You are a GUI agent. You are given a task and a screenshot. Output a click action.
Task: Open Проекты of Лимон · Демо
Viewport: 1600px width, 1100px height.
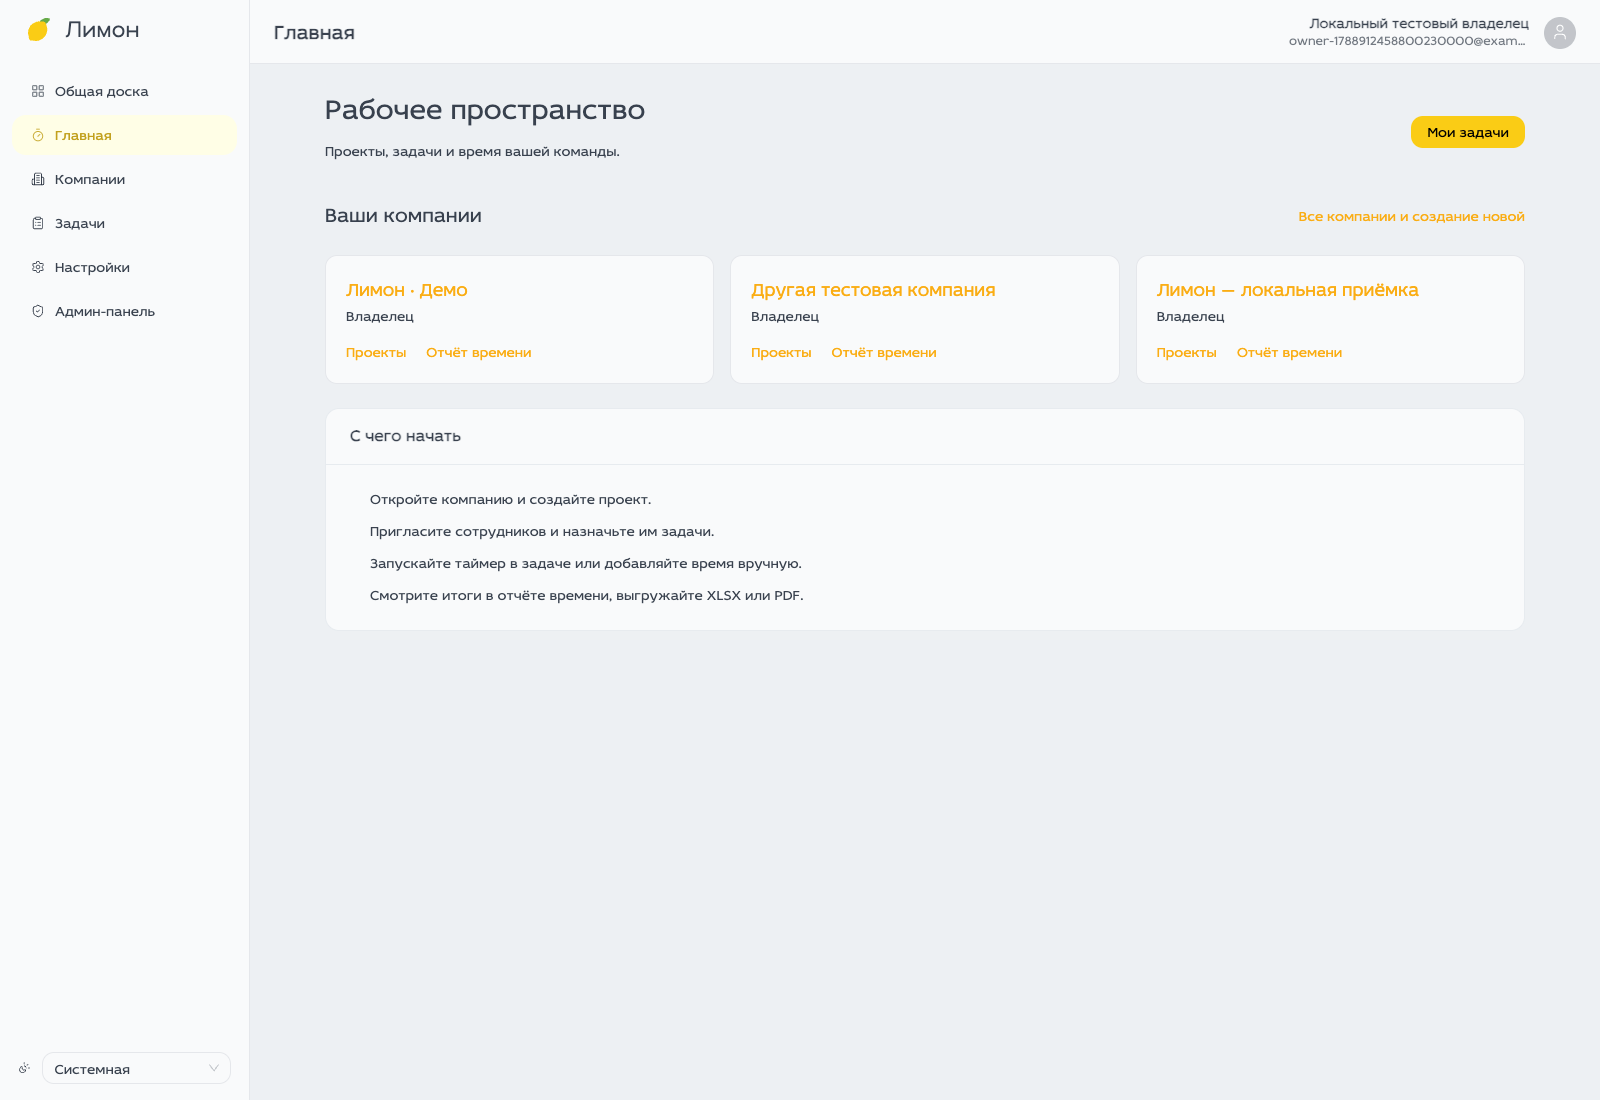tap(376, 353)
